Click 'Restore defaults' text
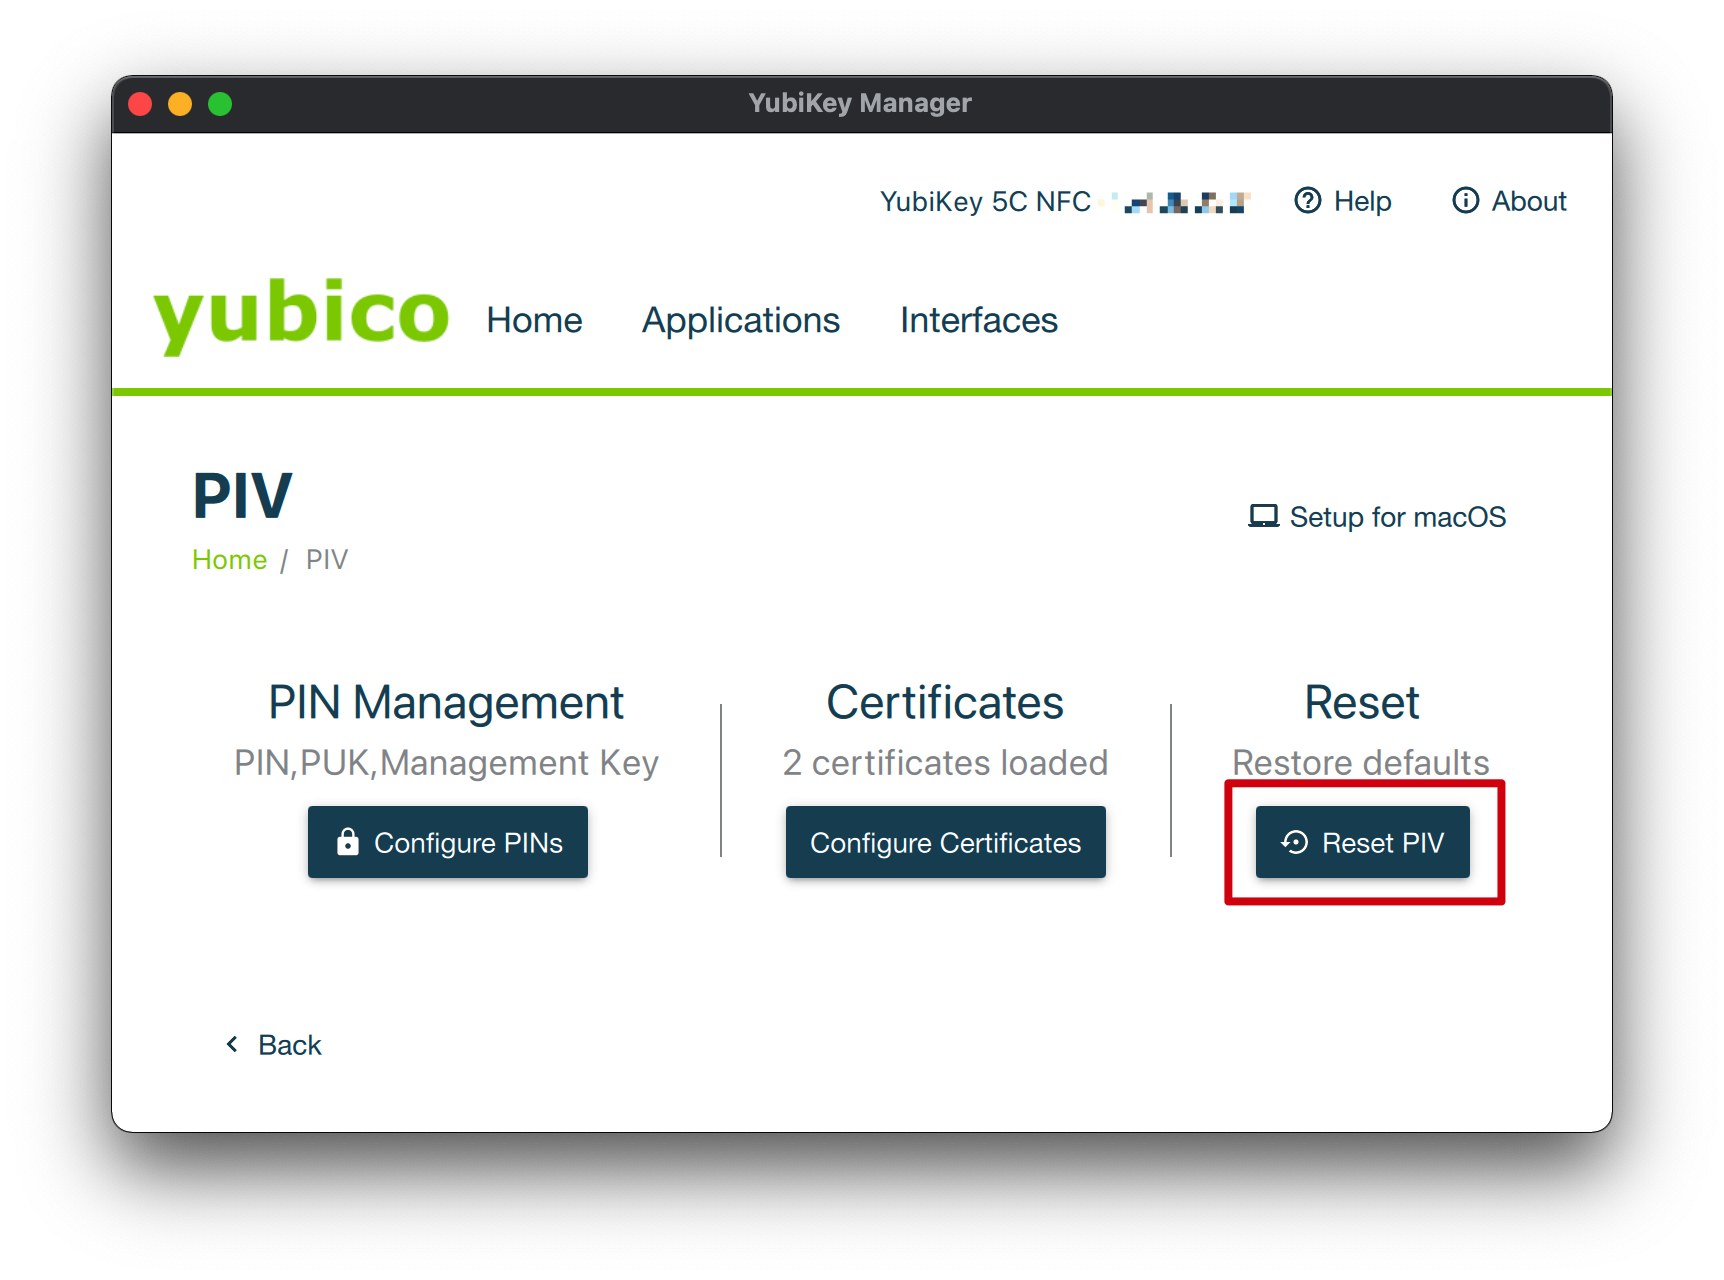The image size is (1724, 1280). [1361, 762]
